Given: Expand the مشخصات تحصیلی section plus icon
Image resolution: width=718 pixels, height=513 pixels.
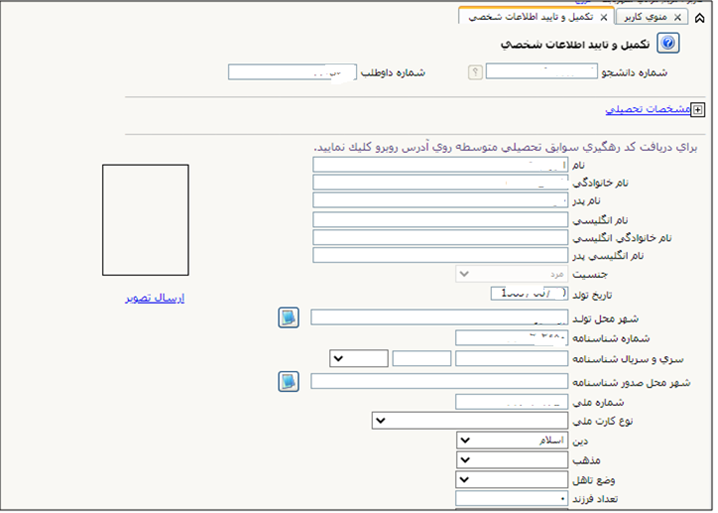Looking at the screenshot, I should [x=698, y=110].
